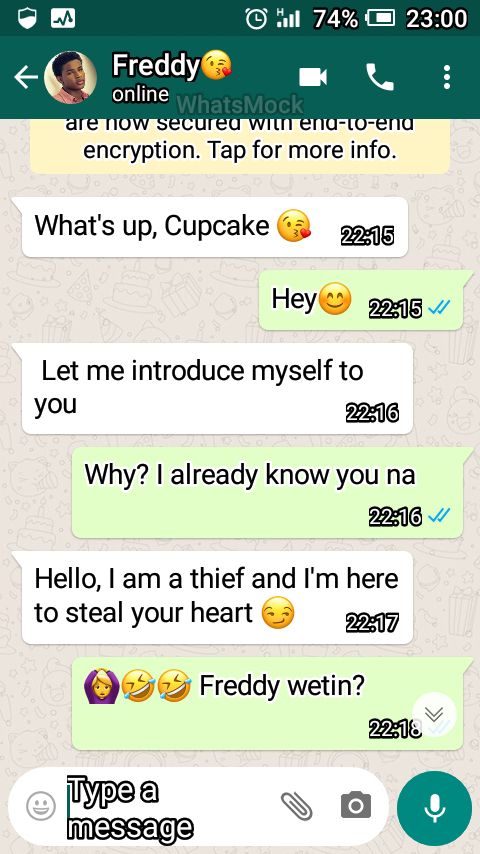Open the three-dot more options menu

pos(447,77)
